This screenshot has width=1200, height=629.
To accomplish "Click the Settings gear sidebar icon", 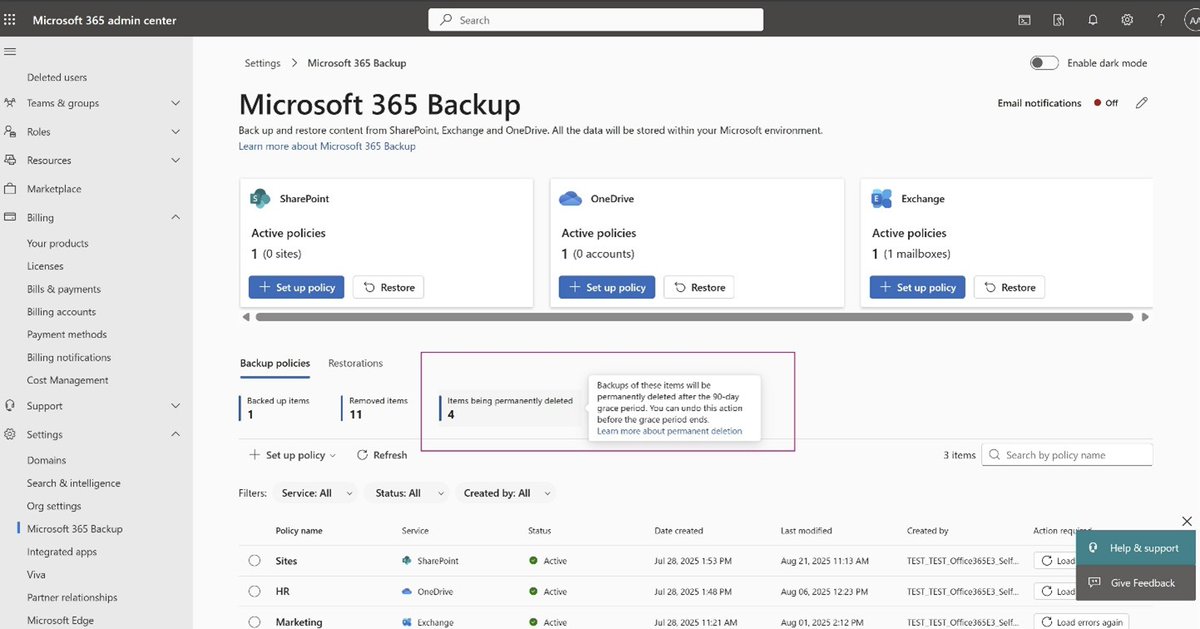I will coord(10,435).
